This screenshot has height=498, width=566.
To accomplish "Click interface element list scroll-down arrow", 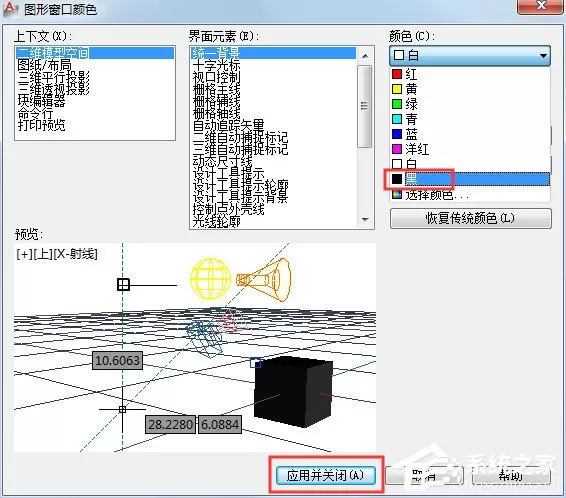I will 365,219.
